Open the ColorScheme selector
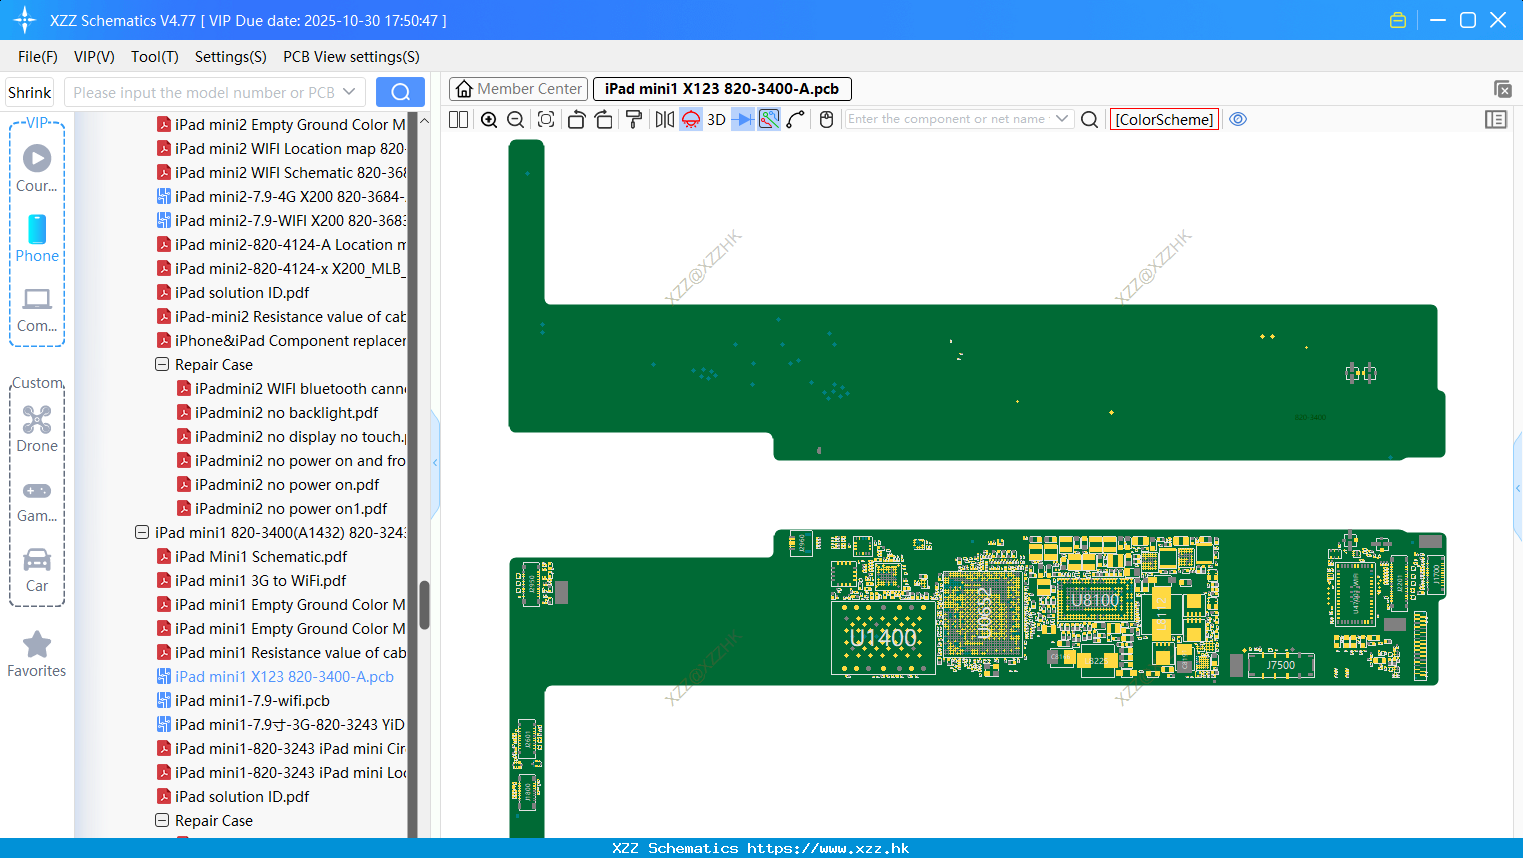 [x=1164, y=120]
